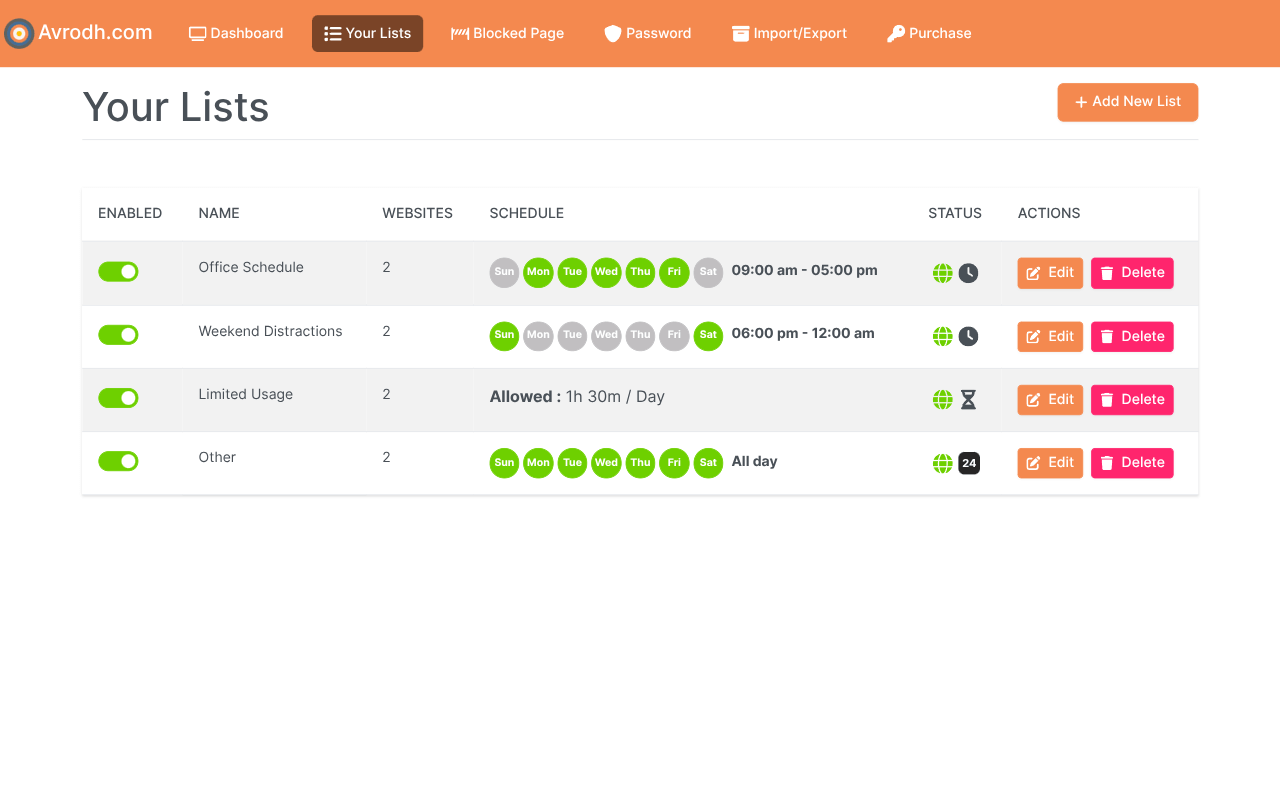The image size is (1280, 800).
Task: Click the Tue day badge in Office Schedule
Action: click(x=572, y=272)
